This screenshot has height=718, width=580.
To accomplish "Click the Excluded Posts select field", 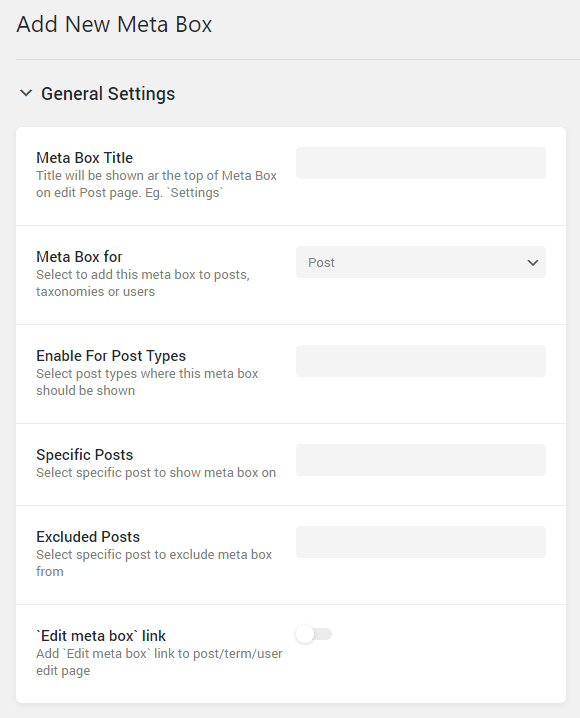I will click(421, 542).
